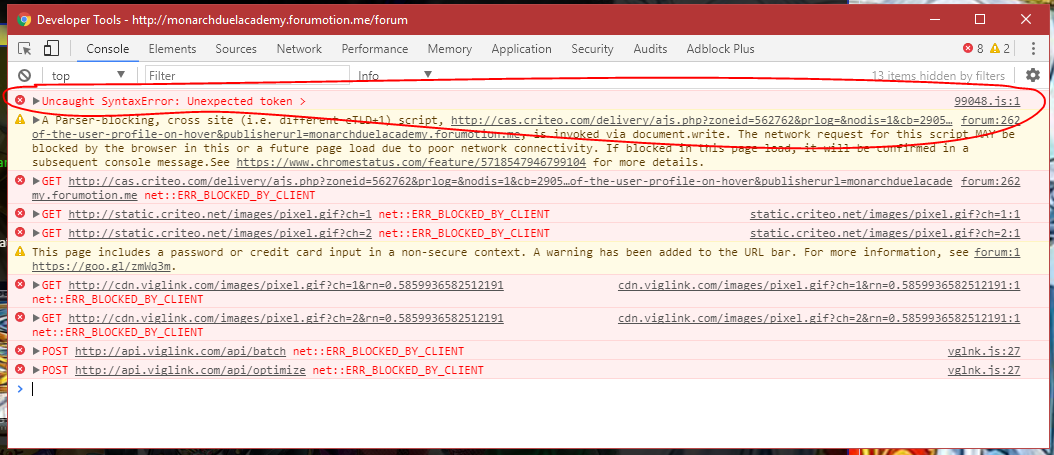The height and width of the screenshot is (455, 1054).
Task: Click the yellow warning count badge showing 2
Action: [x=1000, y=48]
